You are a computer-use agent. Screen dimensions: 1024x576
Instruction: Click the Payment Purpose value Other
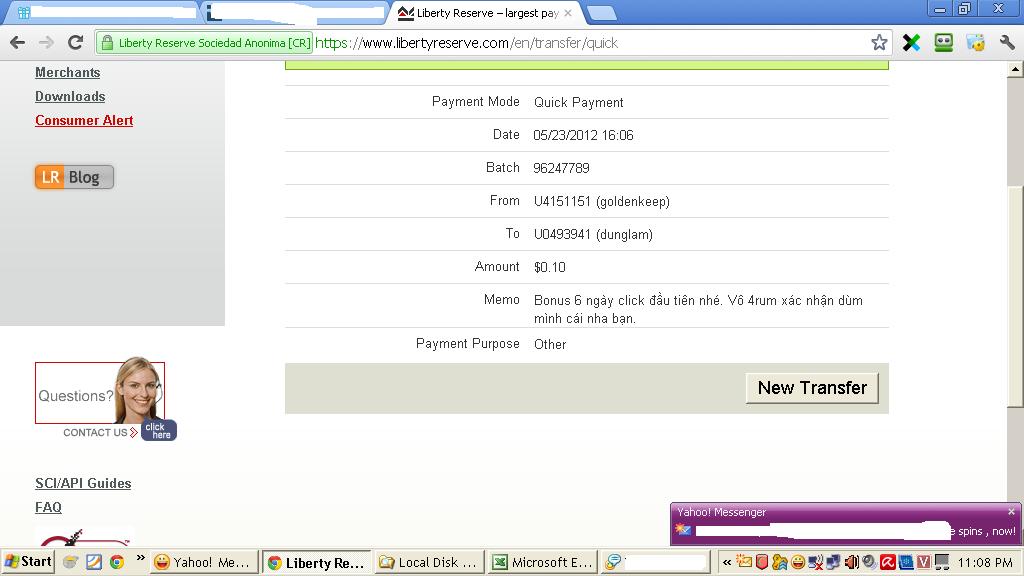click(x=550, y=344)
